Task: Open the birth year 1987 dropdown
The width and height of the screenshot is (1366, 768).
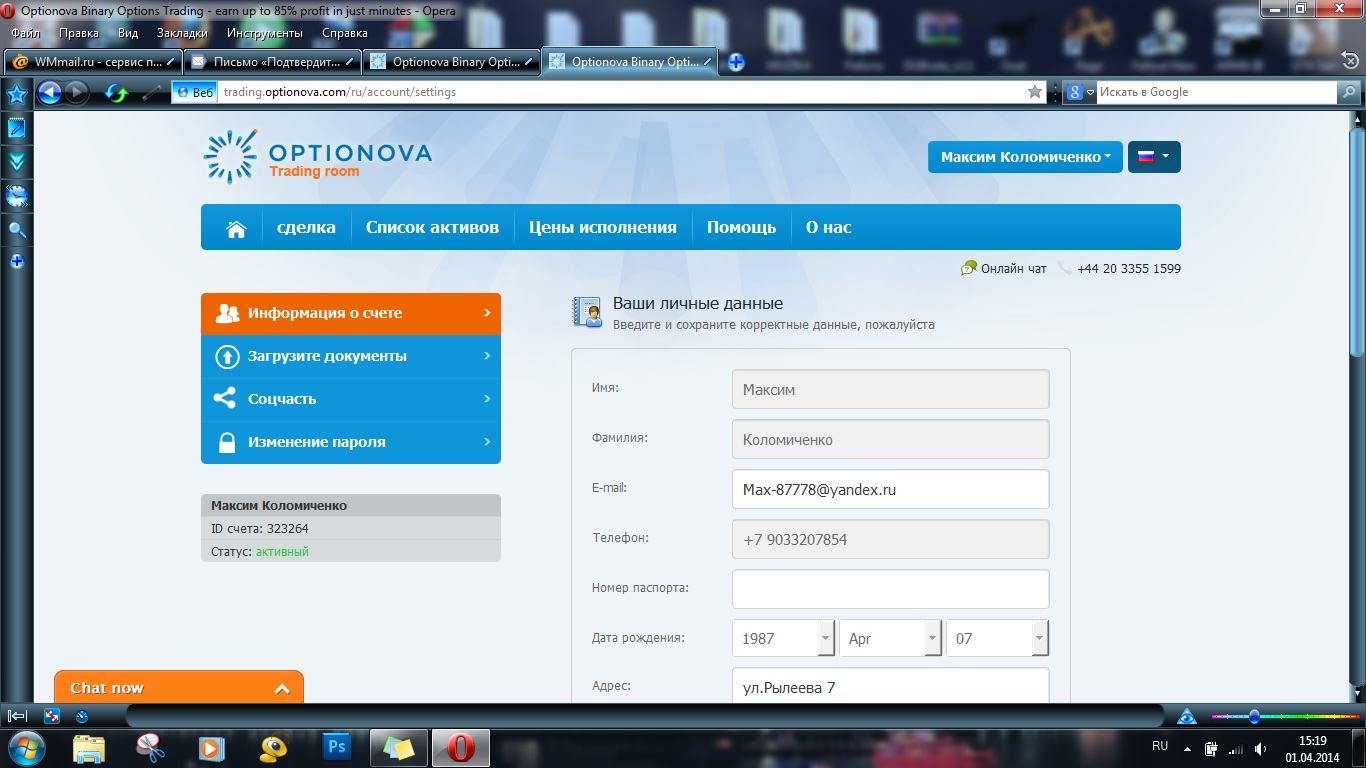Action: (783, 638)
